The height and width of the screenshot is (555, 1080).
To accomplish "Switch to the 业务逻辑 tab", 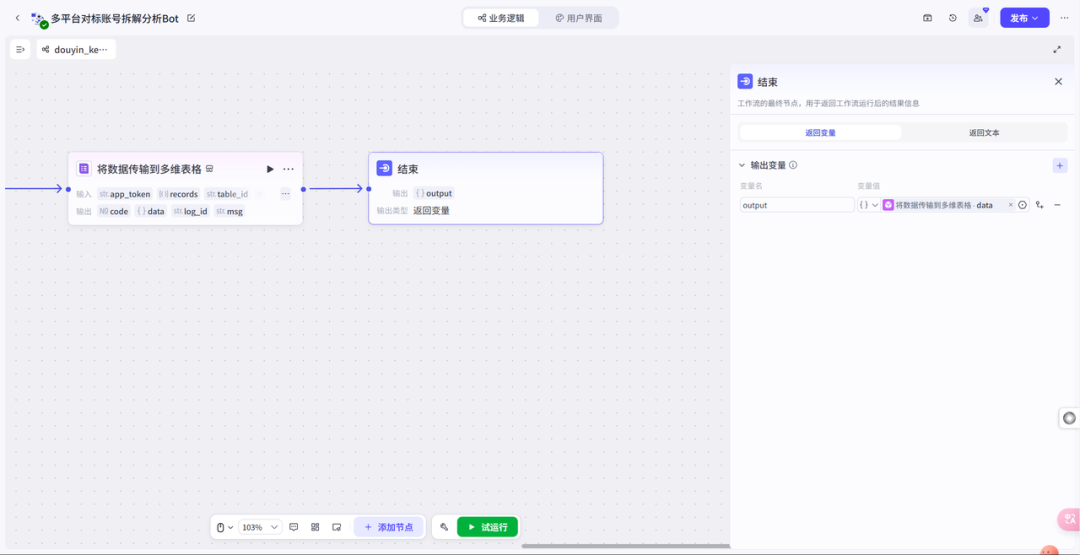I will pyautogui.click(x=501, y=18).
